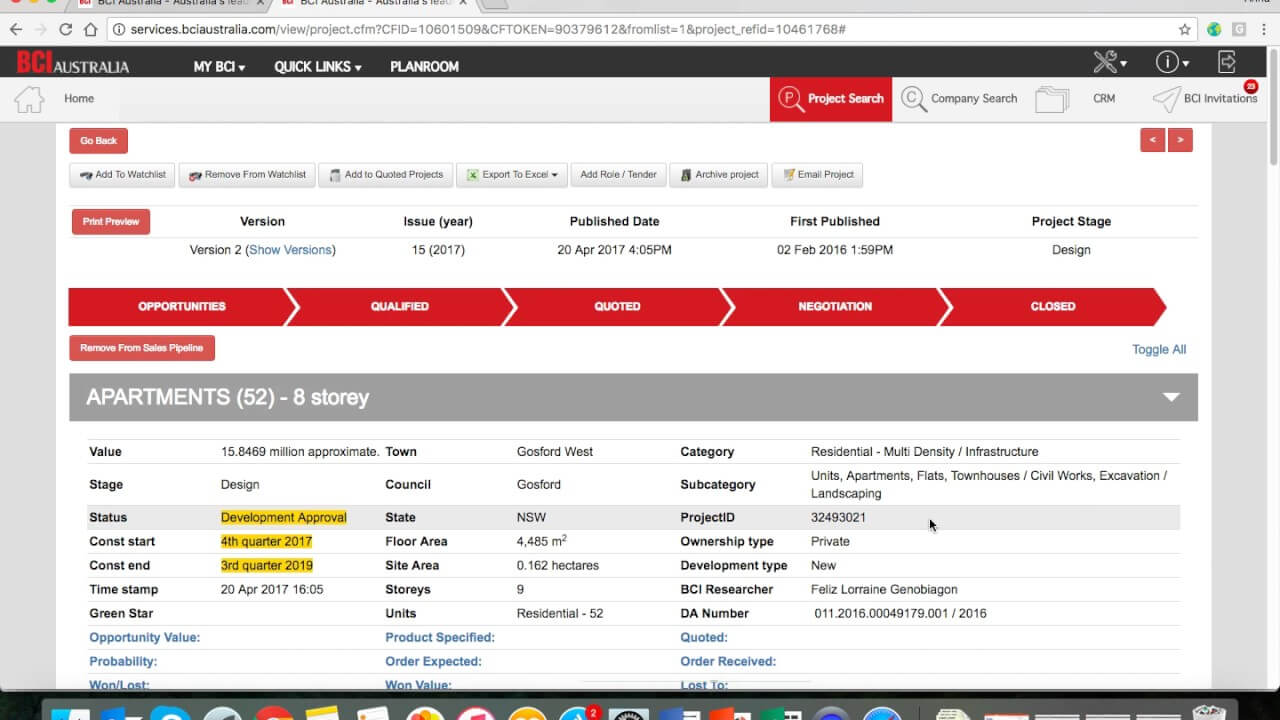Click Add Role / Tender
The width and height of the screenshot is (1280, 720).
(618, 175)
